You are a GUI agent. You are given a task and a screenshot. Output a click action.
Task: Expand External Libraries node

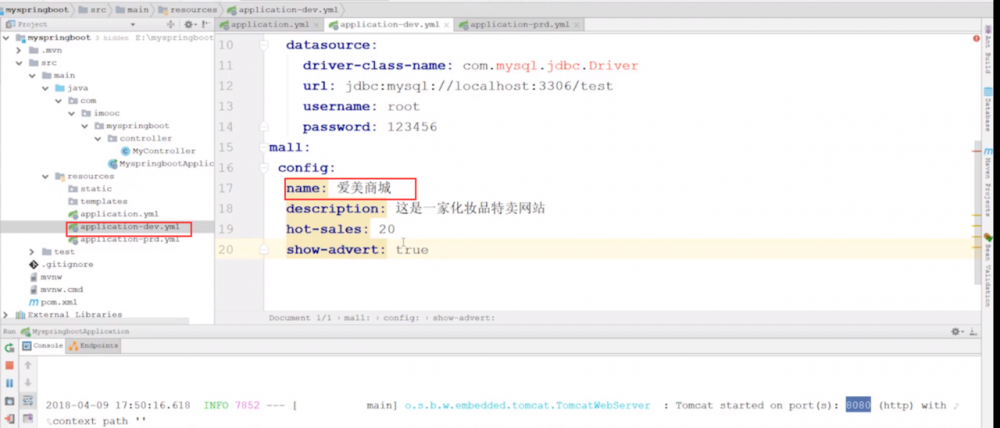(x=6, y=314)
